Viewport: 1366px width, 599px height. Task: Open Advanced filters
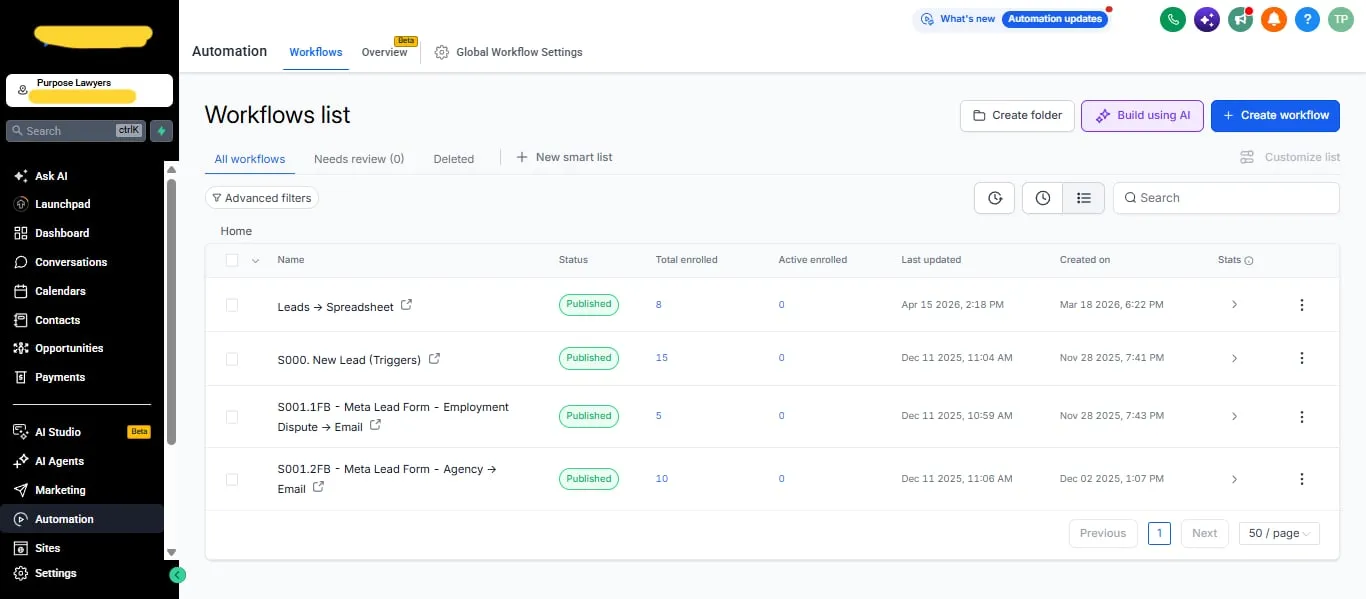click(x=262, y=198)
